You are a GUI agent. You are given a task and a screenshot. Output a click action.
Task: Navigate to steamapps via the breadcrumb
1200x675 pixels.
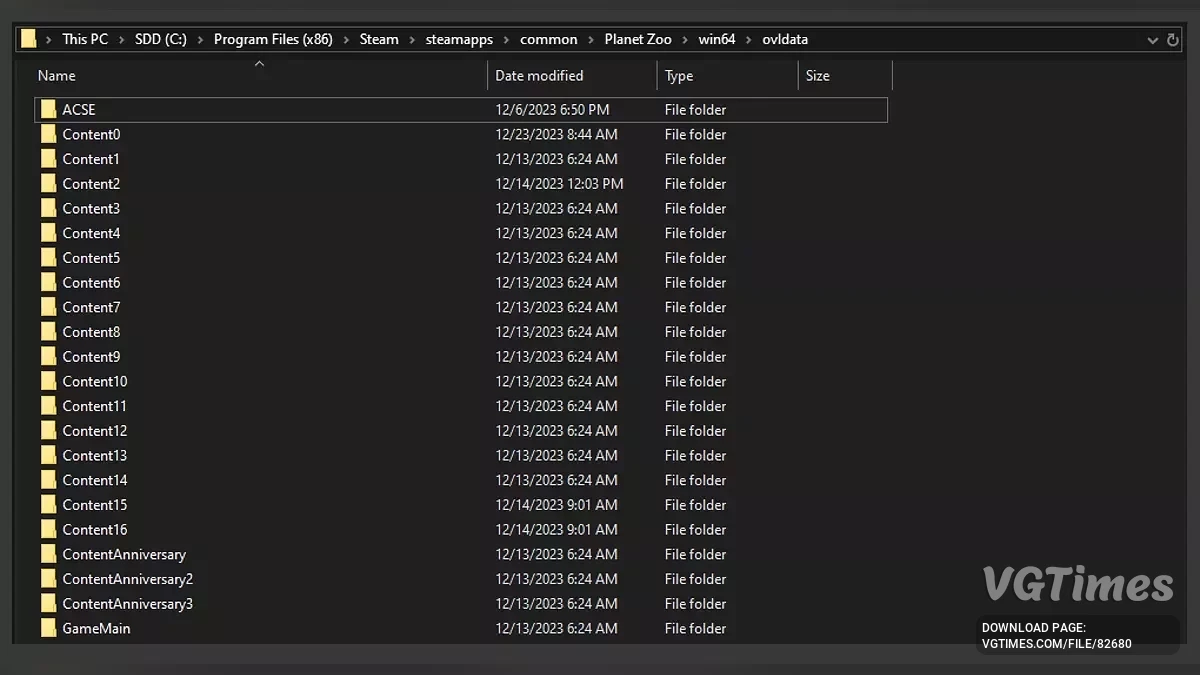(x=459, y=39)
